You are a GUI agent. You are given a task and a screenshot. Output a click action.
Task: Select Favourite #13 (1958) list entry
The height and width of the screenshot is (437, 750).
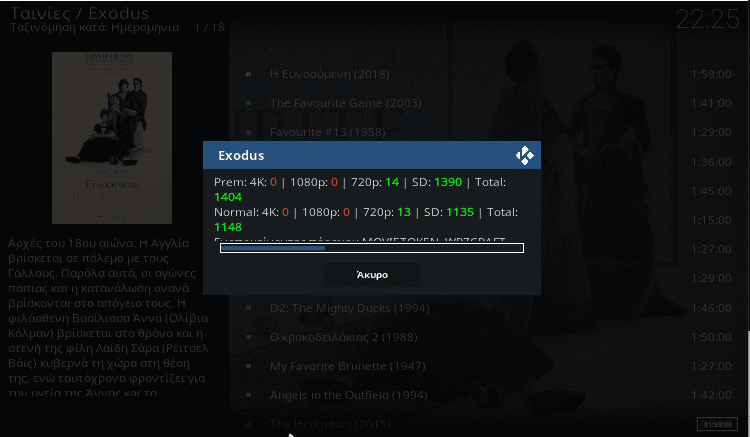coord(328,132)
